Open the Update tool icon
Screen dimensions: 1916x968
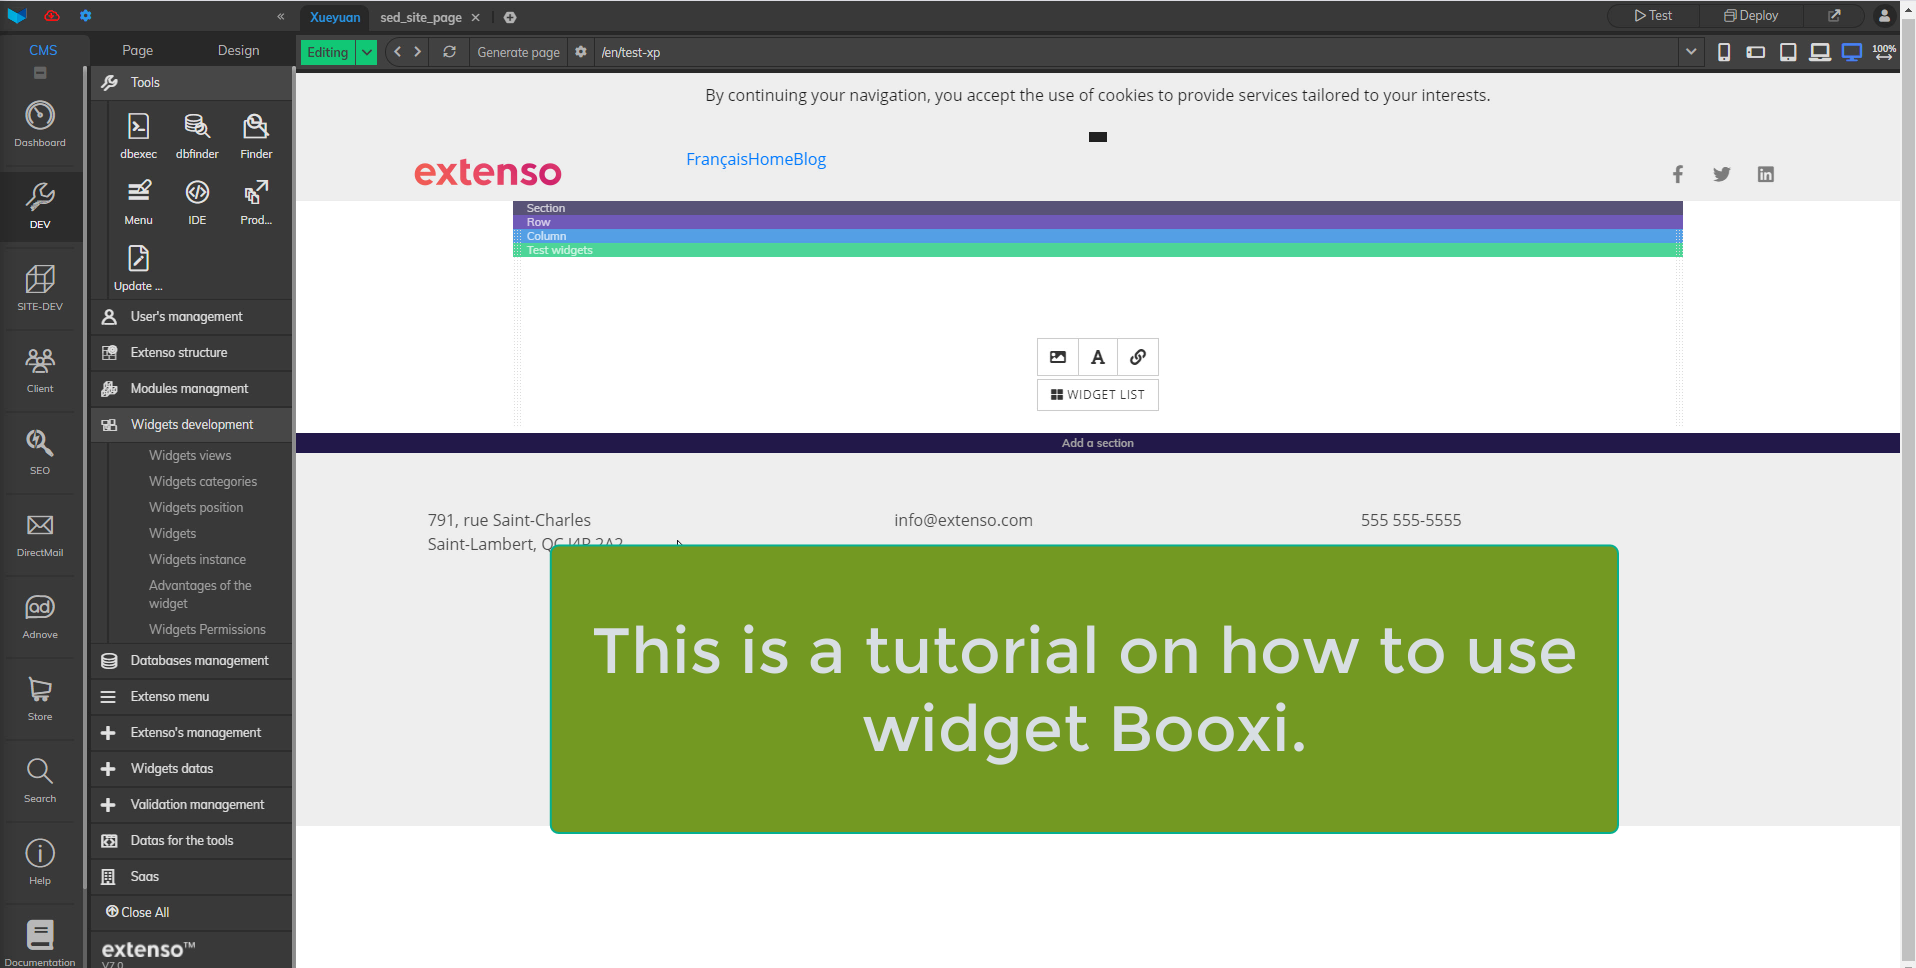click(138, 268)
